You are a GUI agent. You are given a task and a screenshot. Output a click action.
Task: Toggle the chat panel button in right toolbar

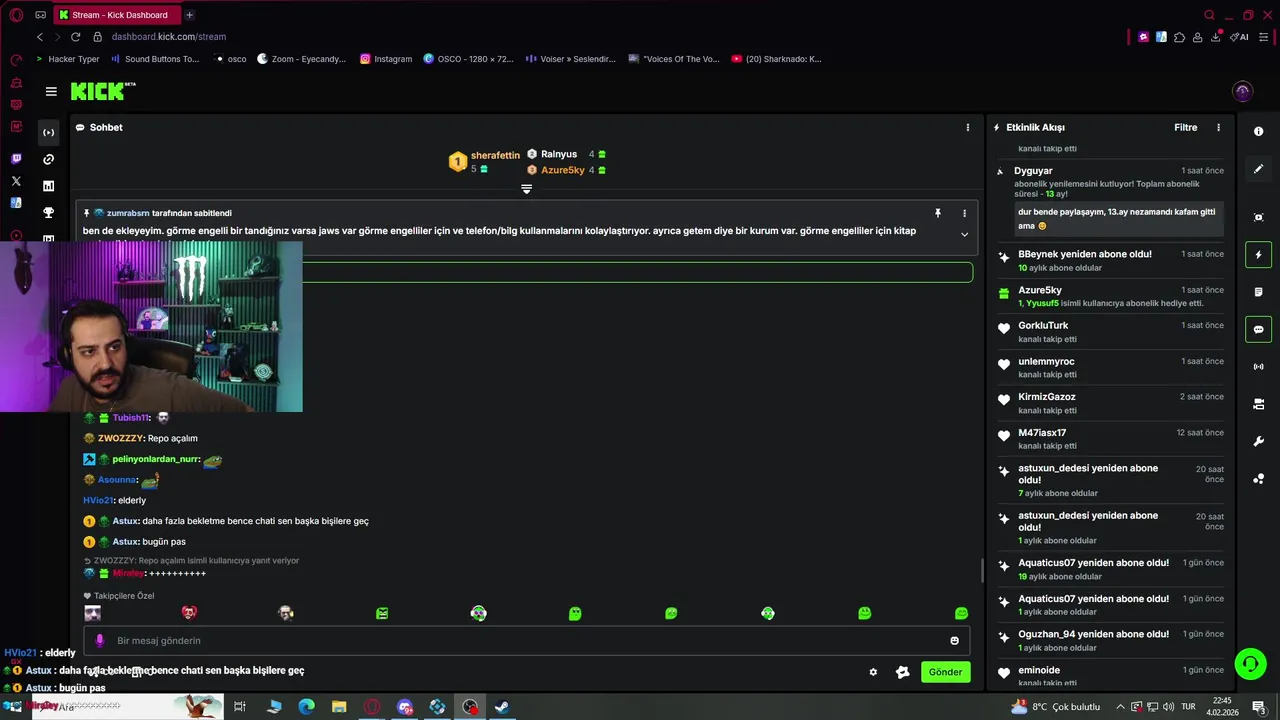1258,329
